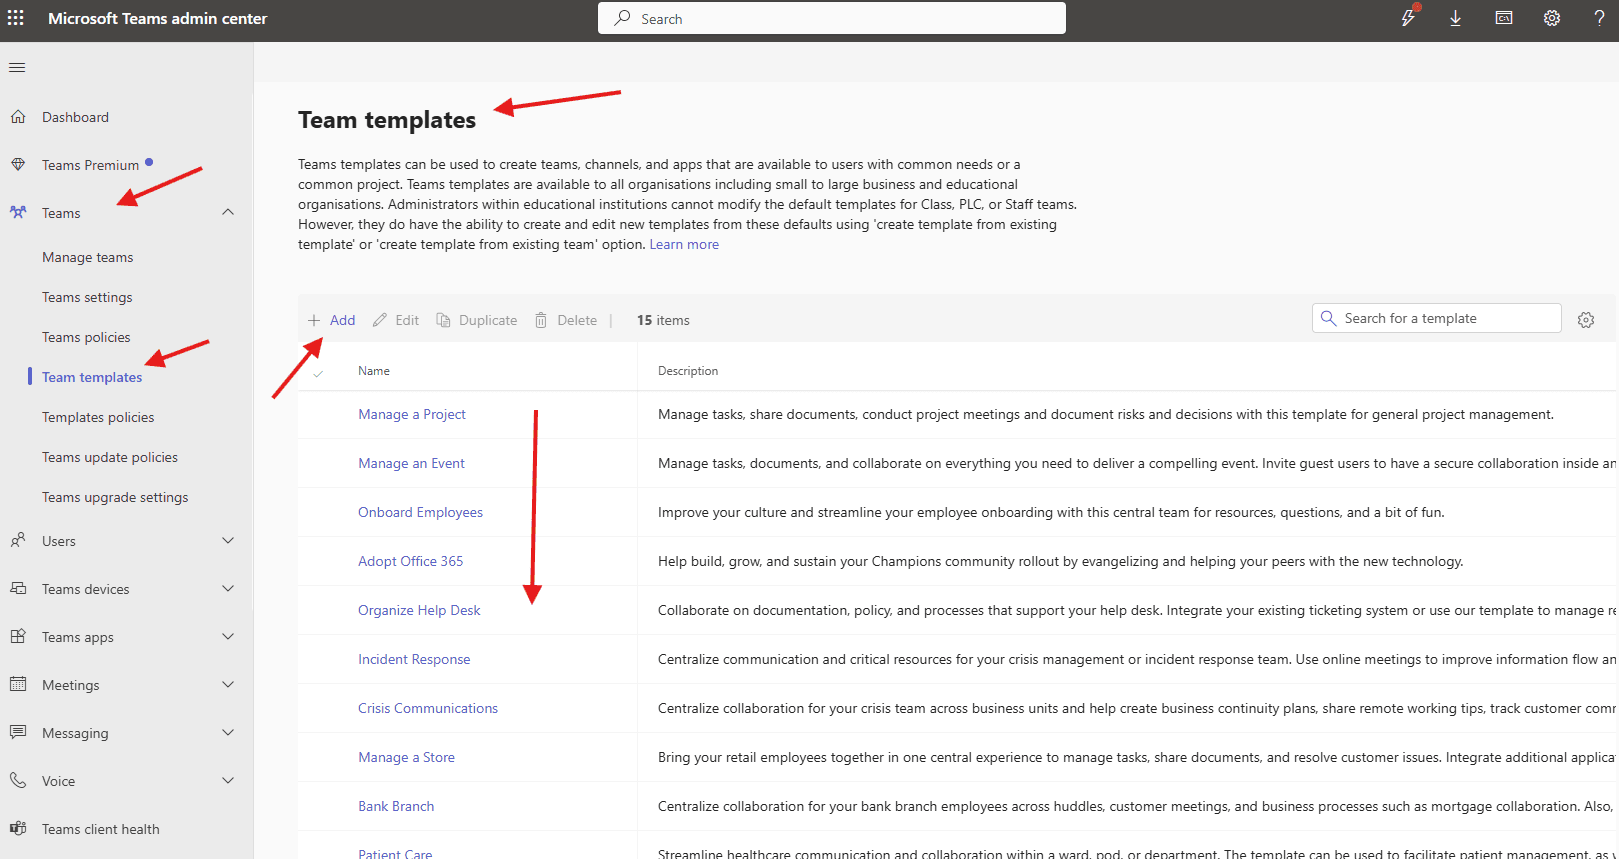Click the Teams Premium diamond icon

pos(18,165)
